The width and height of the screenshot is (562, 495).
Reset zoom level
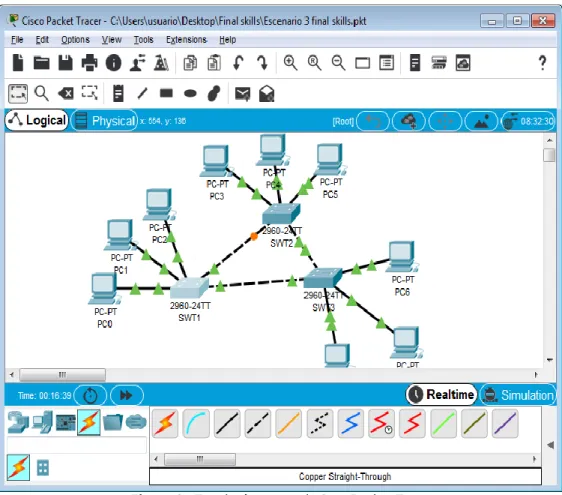click(x=314, y=63)
